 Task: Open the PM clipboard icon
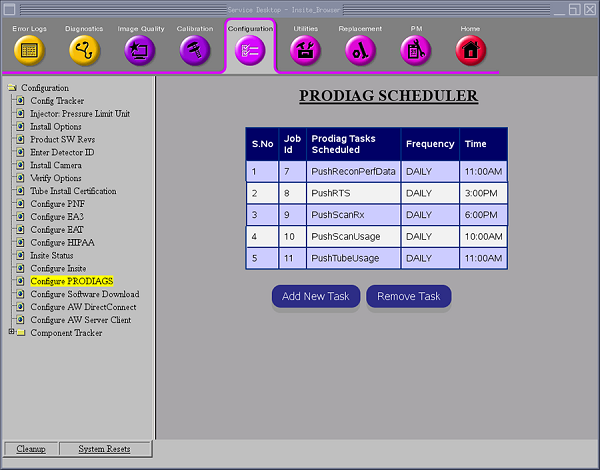point(415,50)
